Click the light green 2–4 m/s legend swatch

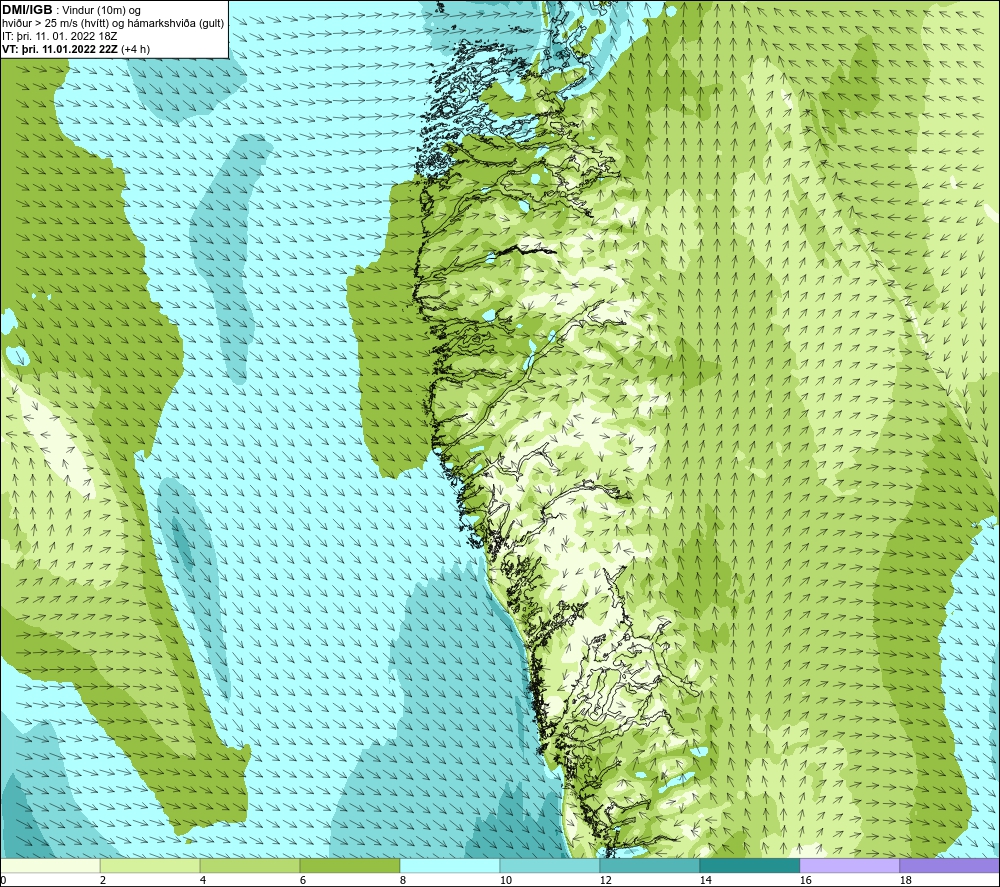pos(150,865)
